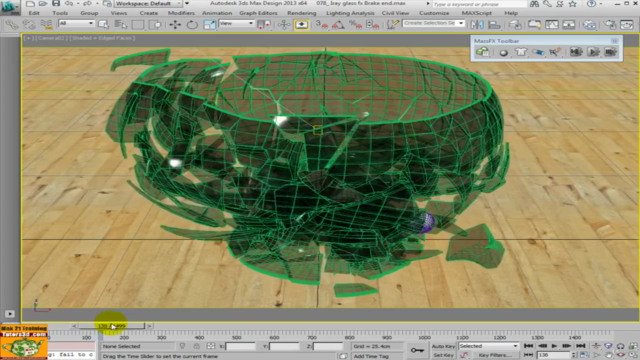
Task: Open the Graph Editors menu
Action: [258, 13]
